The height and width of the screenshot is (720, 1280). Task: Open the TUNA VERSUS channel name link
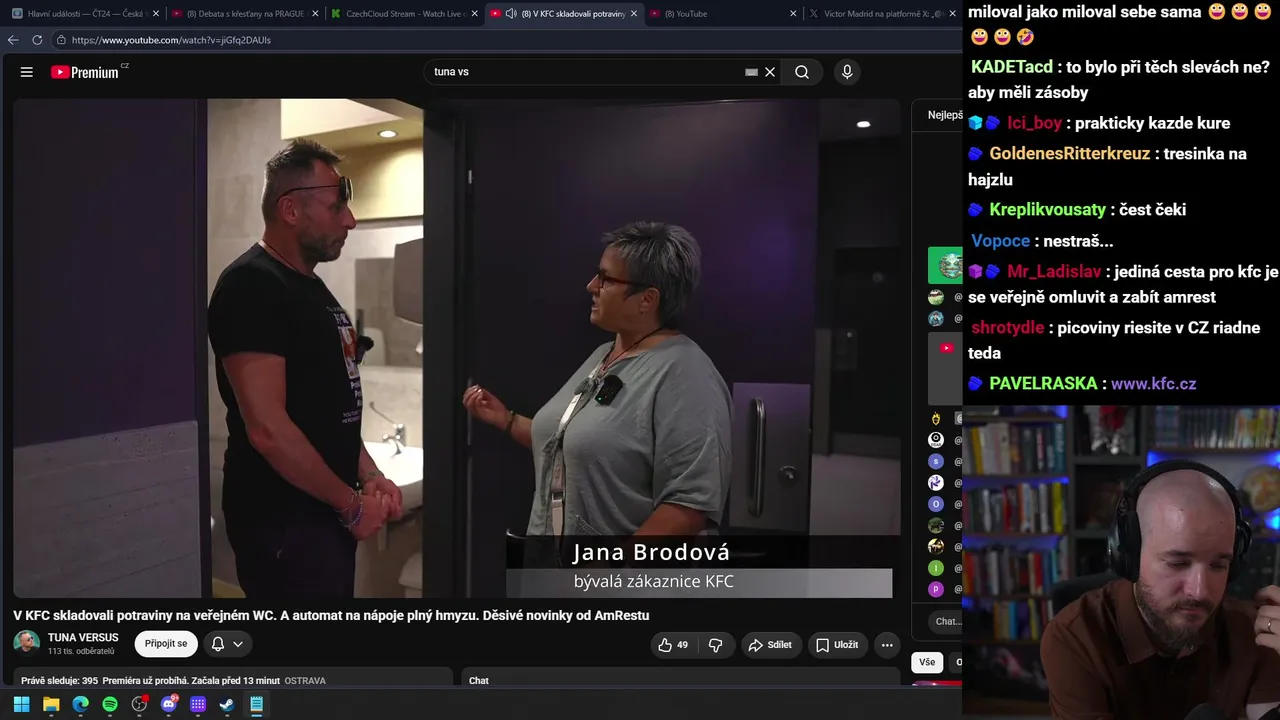point(83,638)
